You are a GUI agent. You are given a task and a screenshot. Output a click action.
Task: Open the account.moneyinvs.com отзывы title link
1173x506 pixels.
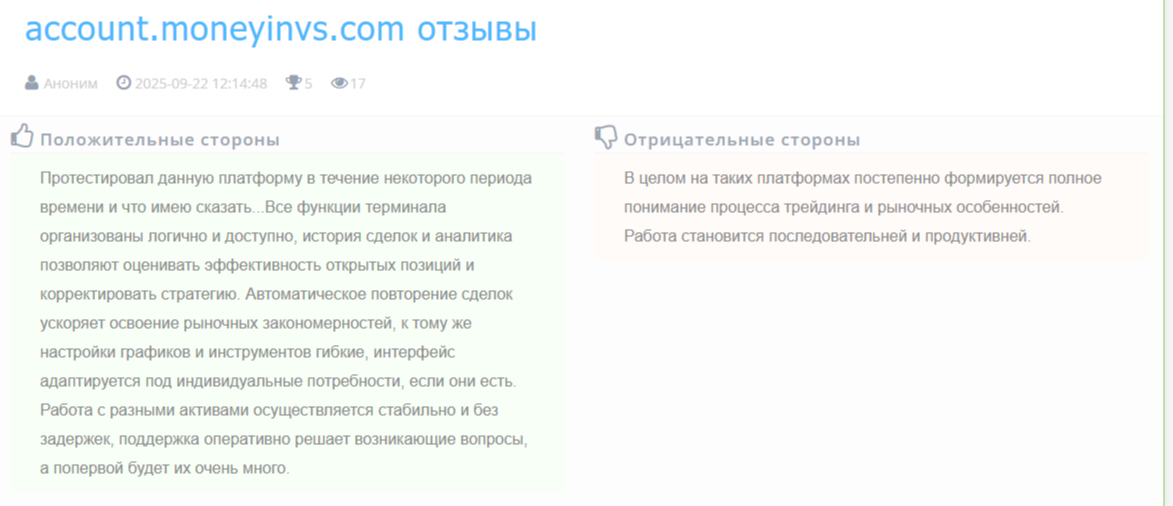point(281,29)
